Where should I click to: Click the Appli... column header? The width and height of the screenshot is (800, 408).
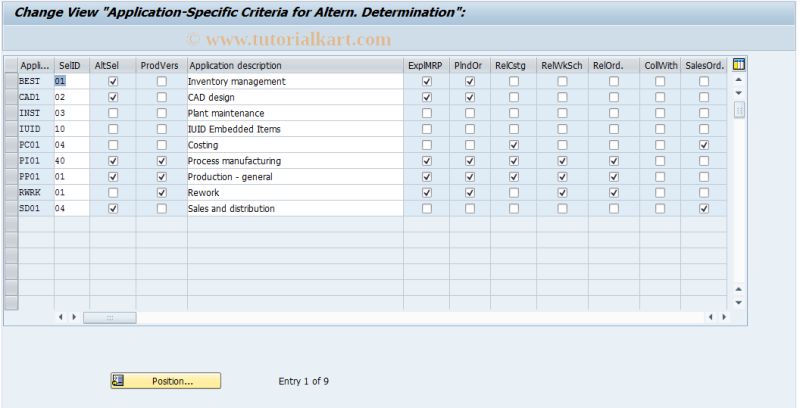36,65
